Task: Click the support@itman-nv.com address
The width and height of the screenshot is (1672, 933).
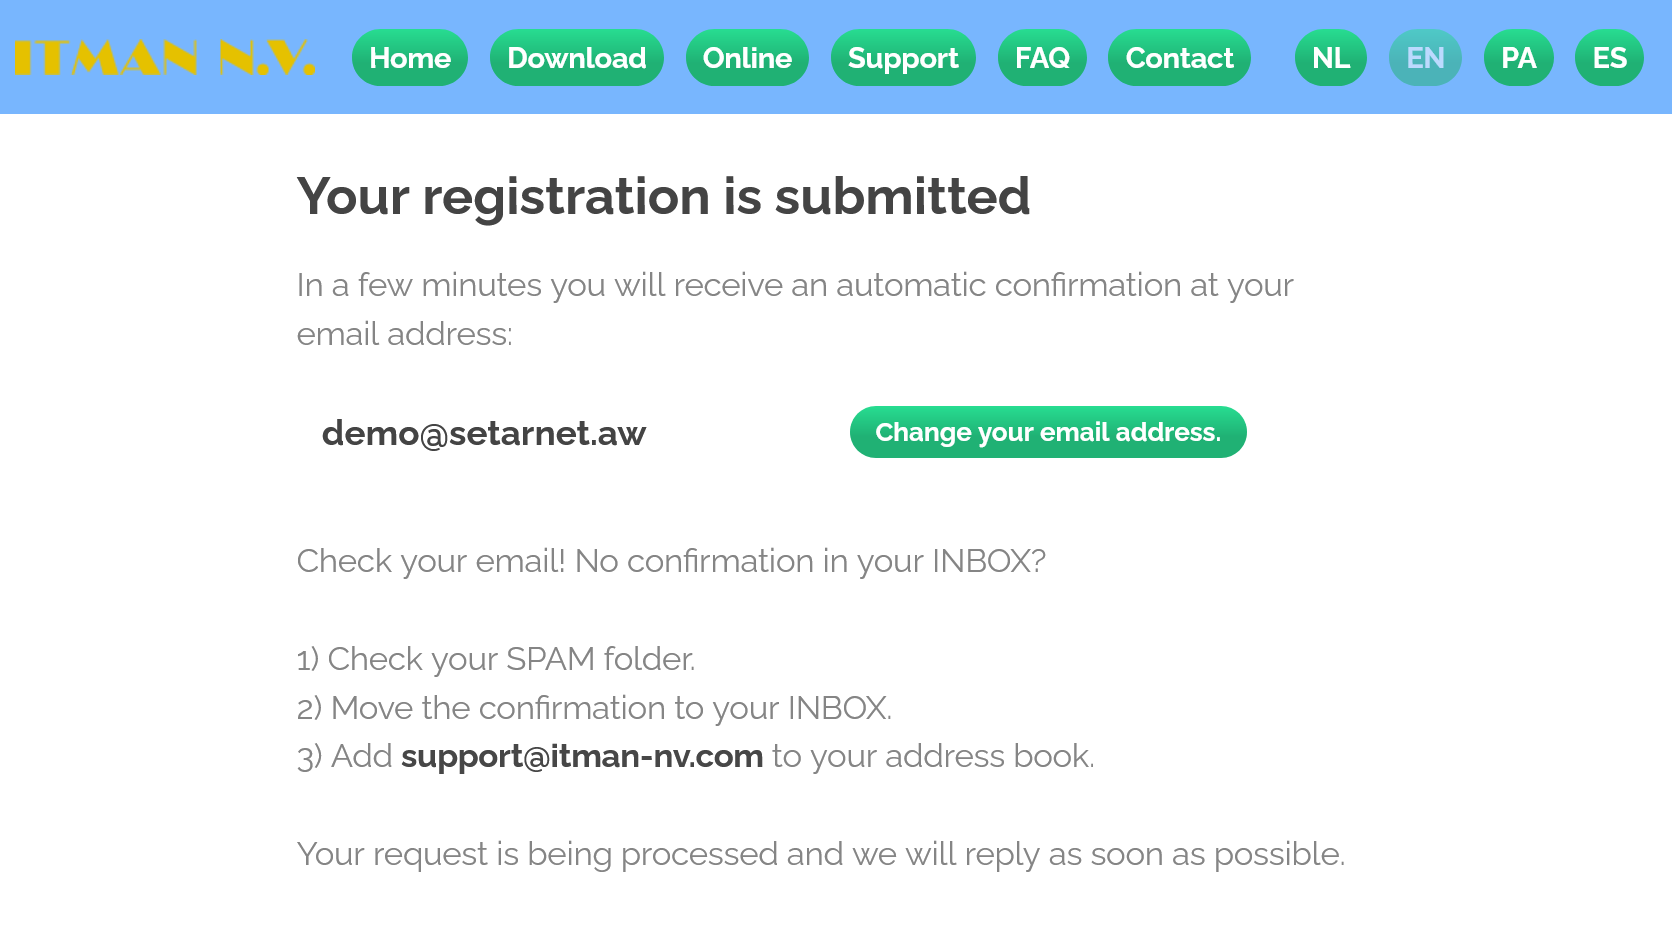Action: (x=582, y=756)
